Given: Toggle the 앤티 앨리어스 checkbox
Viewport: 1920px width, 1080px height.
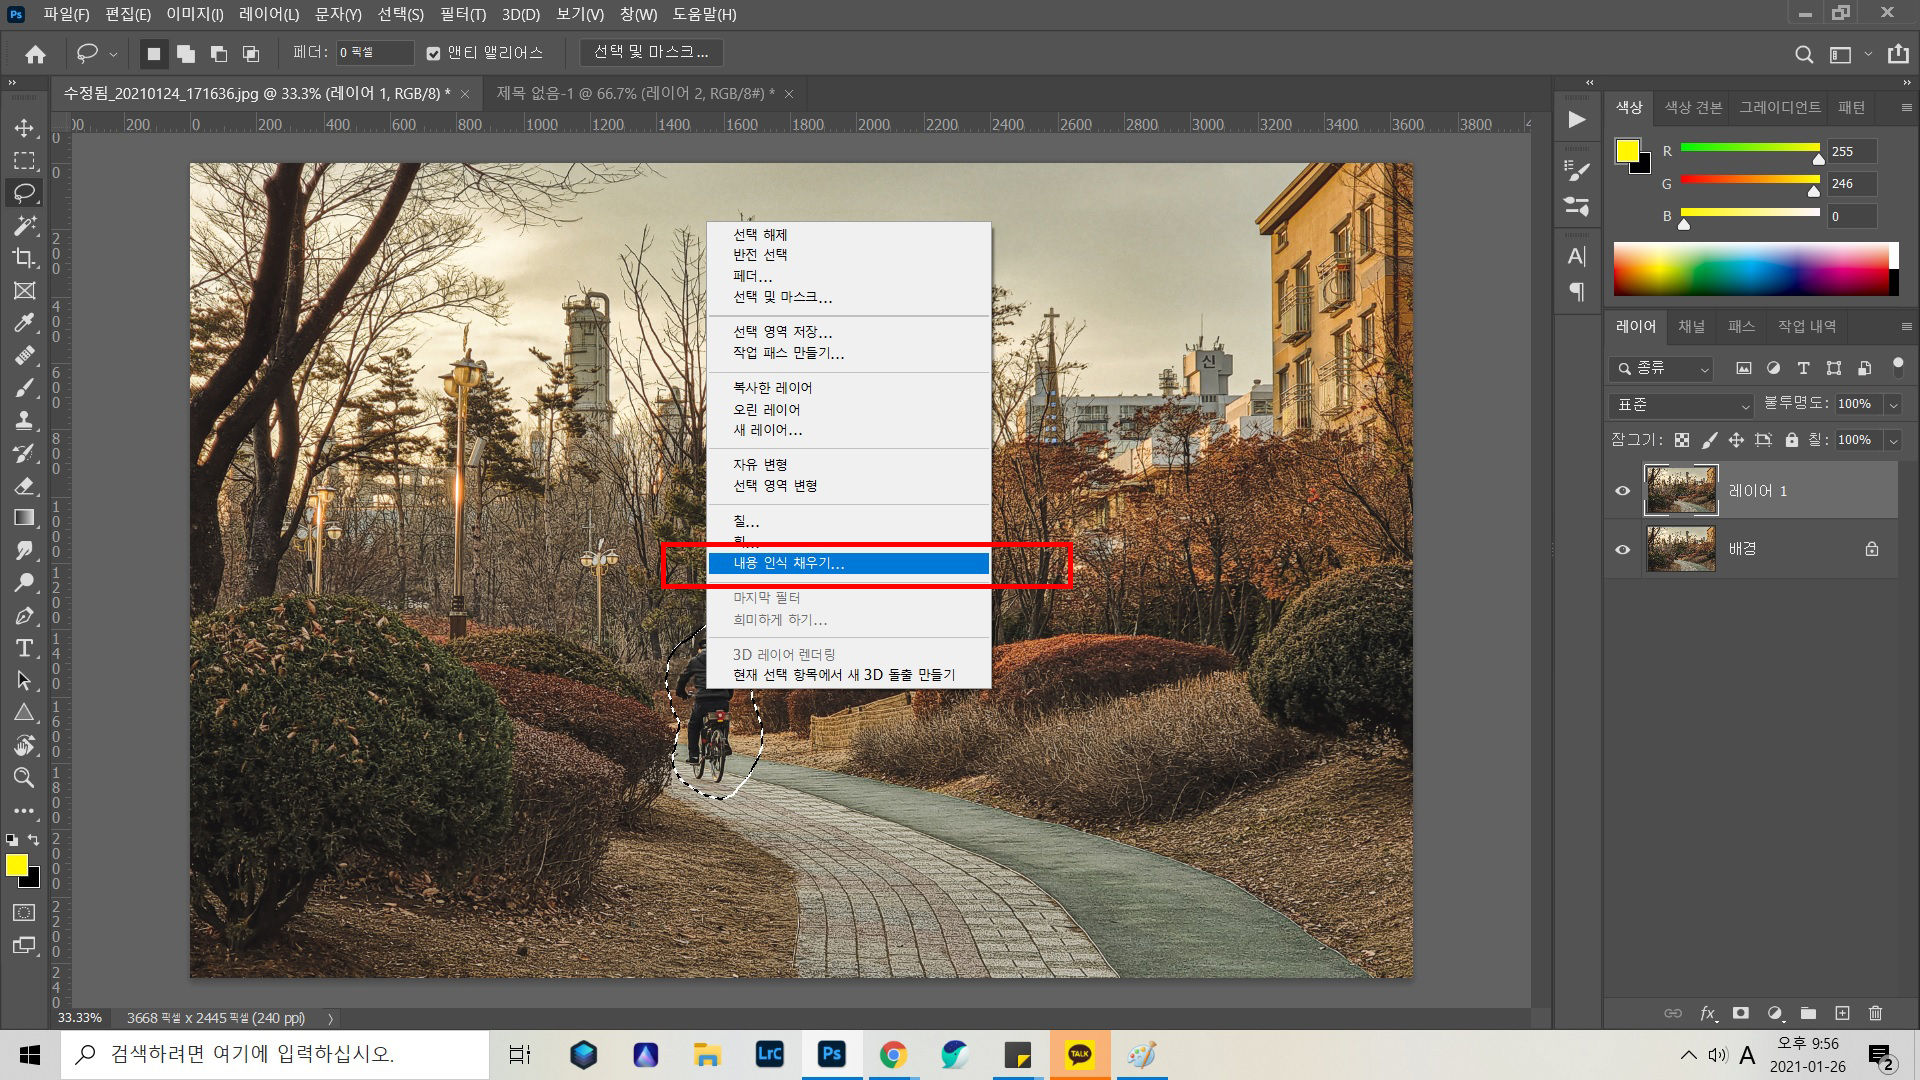Looking at the screenshot, I should point(433,53).
